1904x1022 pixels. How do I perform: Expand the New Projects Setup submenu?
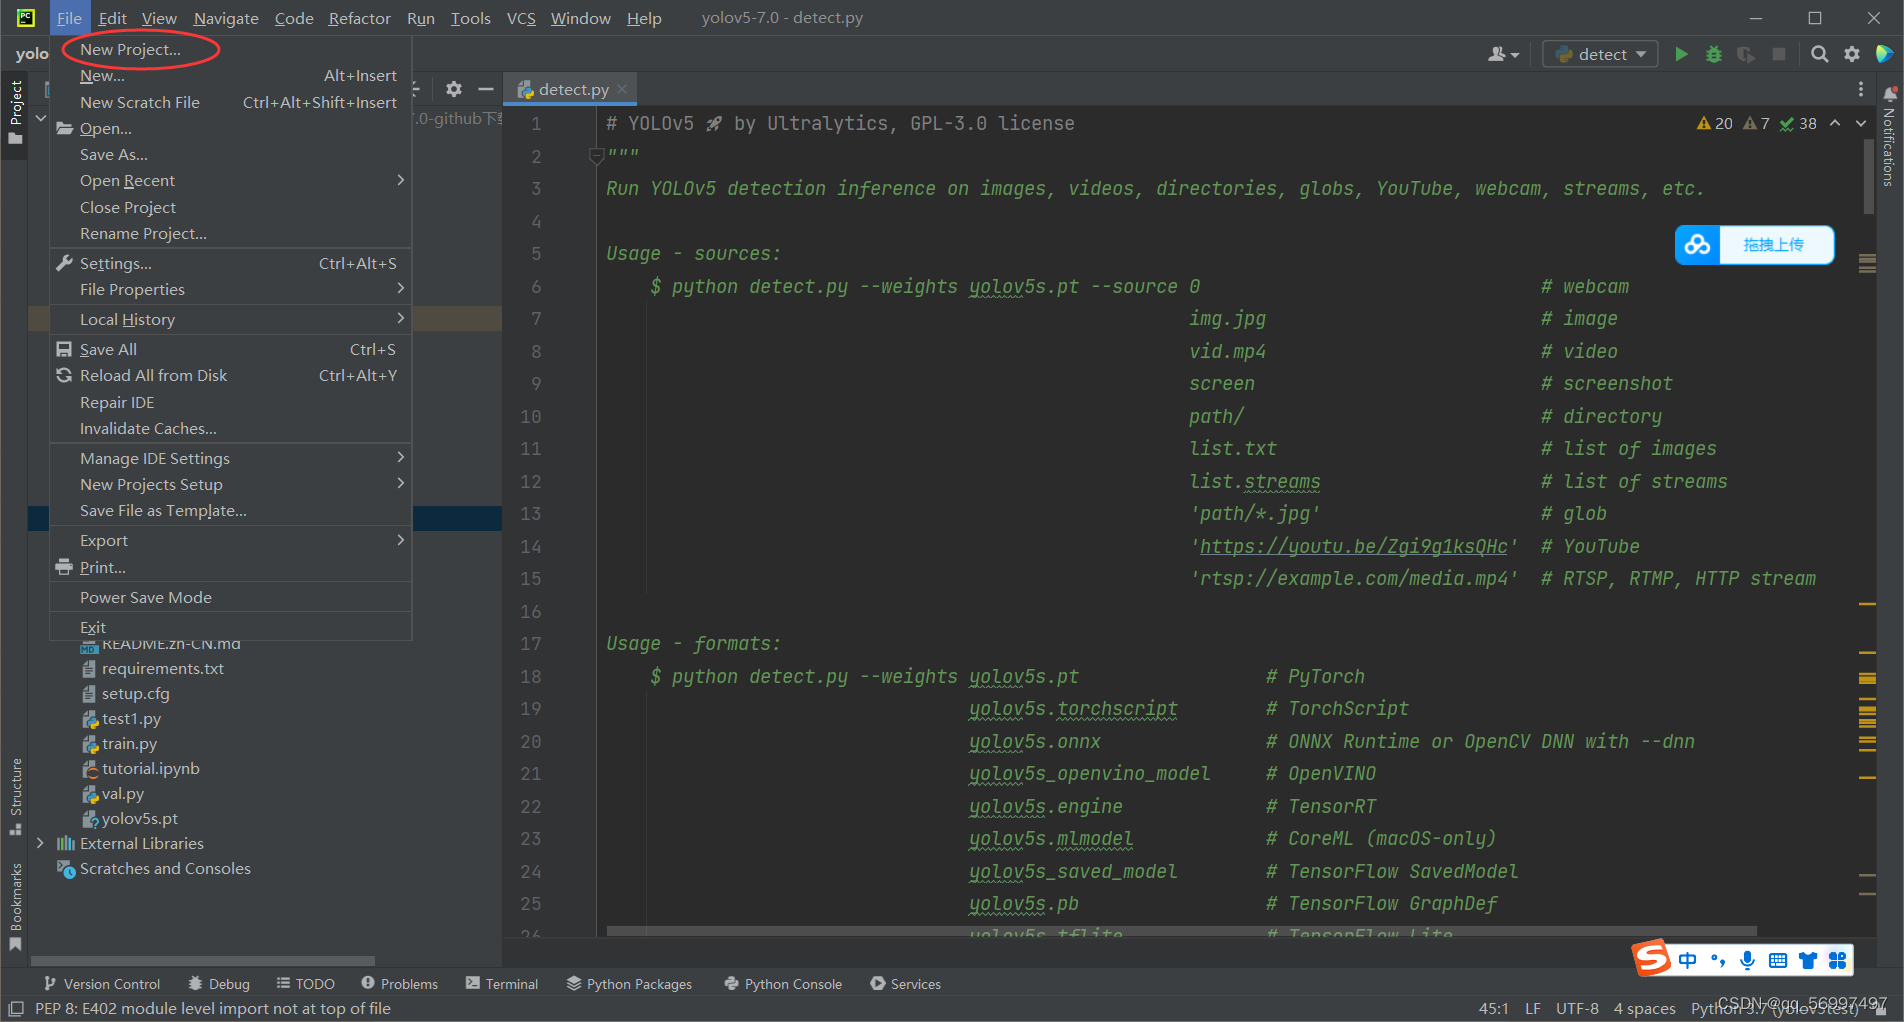pos(230,484)
